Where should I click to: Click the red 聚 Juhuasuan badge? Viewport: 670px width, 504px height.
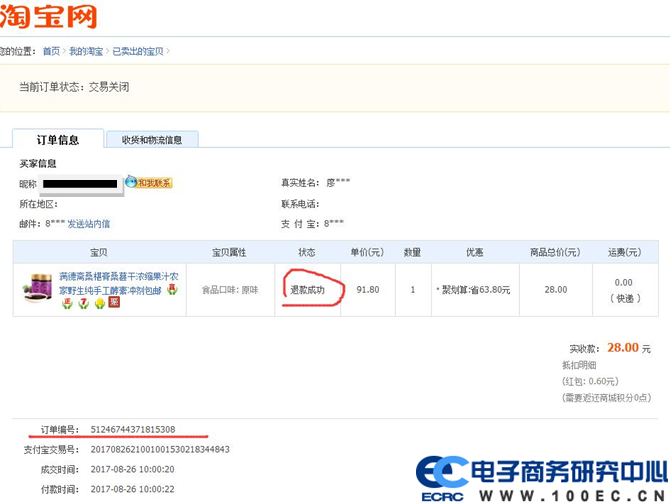click(114, 302)
